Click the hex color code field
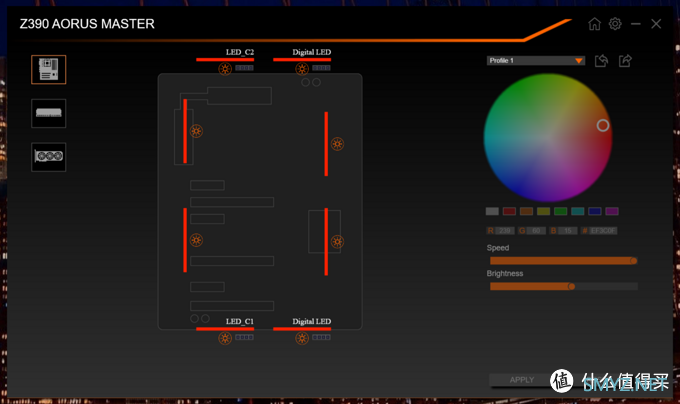The height and width of the screenshot is (404, 680). (603, 231)
